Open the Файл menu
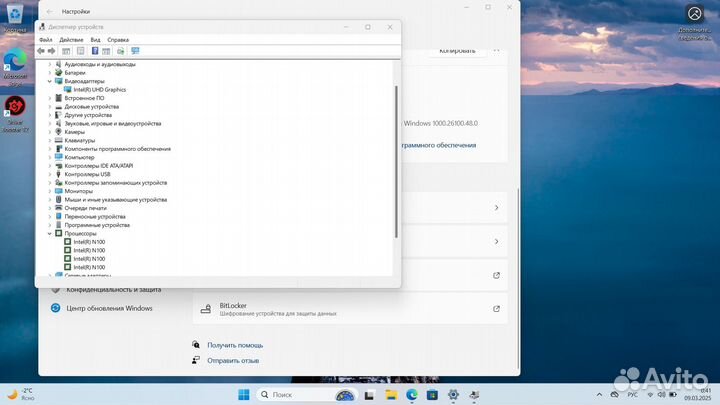The width and height of the screenshot is (720, 405). 45,40
